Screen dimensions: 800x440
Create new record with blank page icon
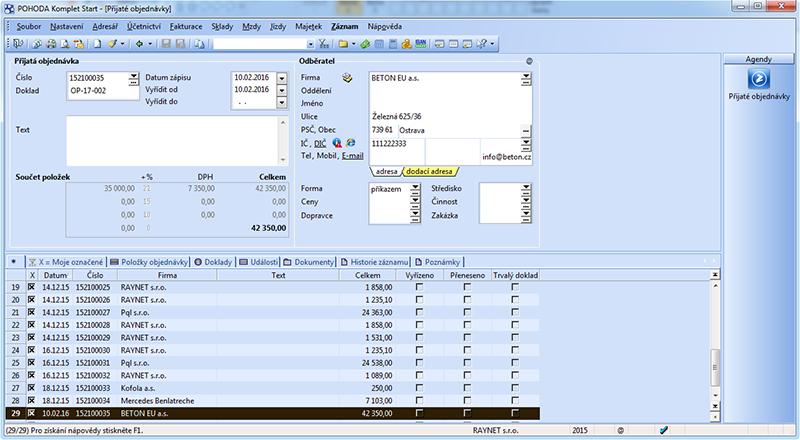click(97, 44)
